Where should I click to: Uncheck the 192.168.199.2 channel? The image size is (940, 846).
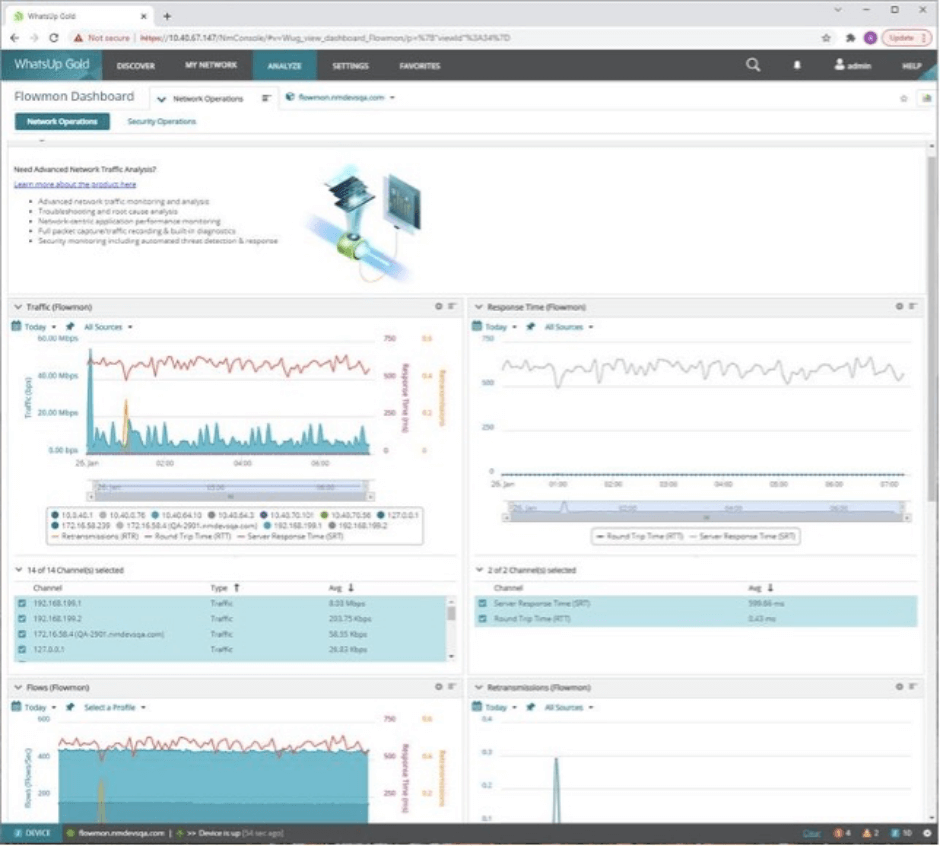[22, 618]
